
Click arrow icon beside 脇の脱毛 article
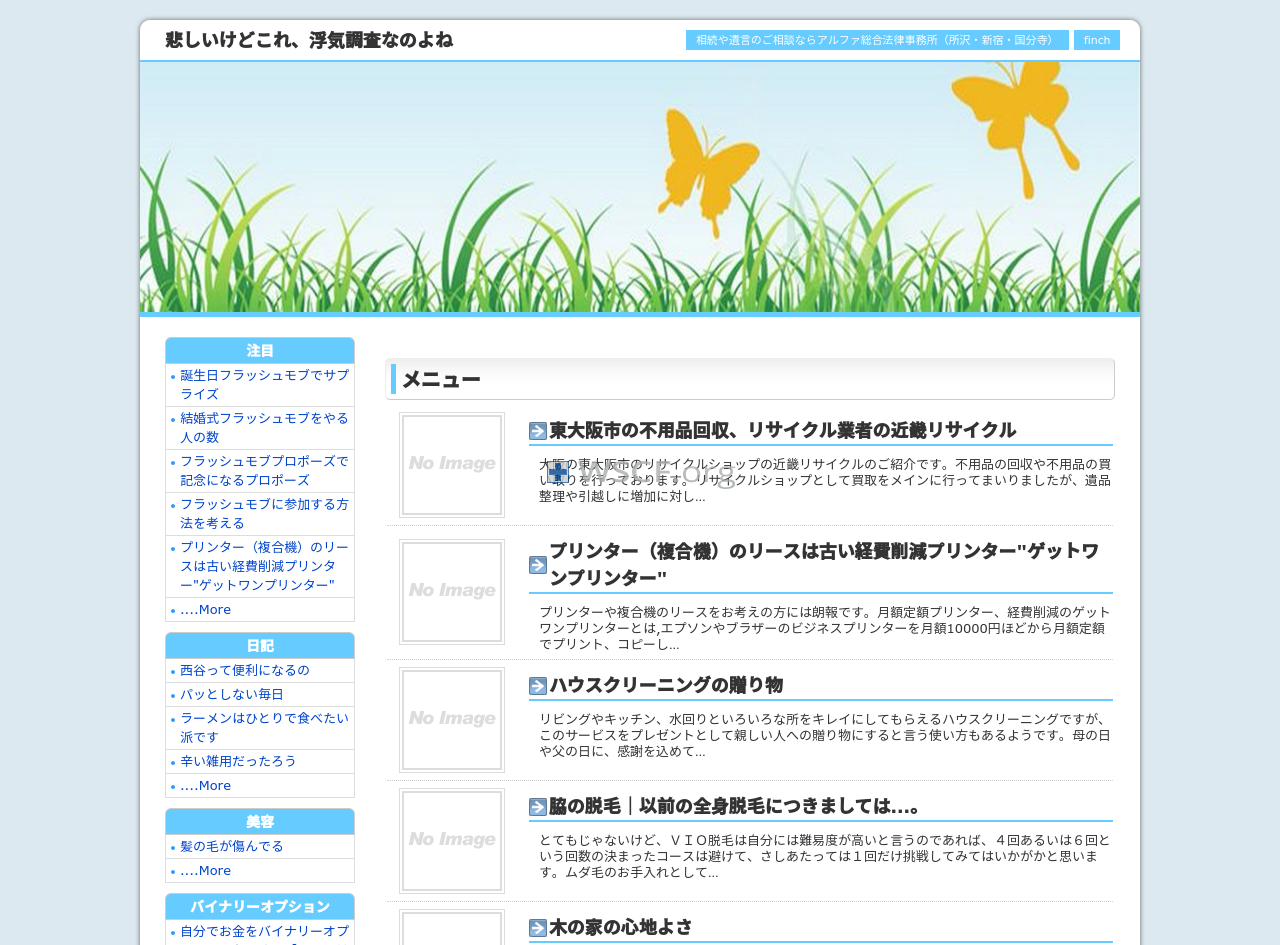[538, 807]
